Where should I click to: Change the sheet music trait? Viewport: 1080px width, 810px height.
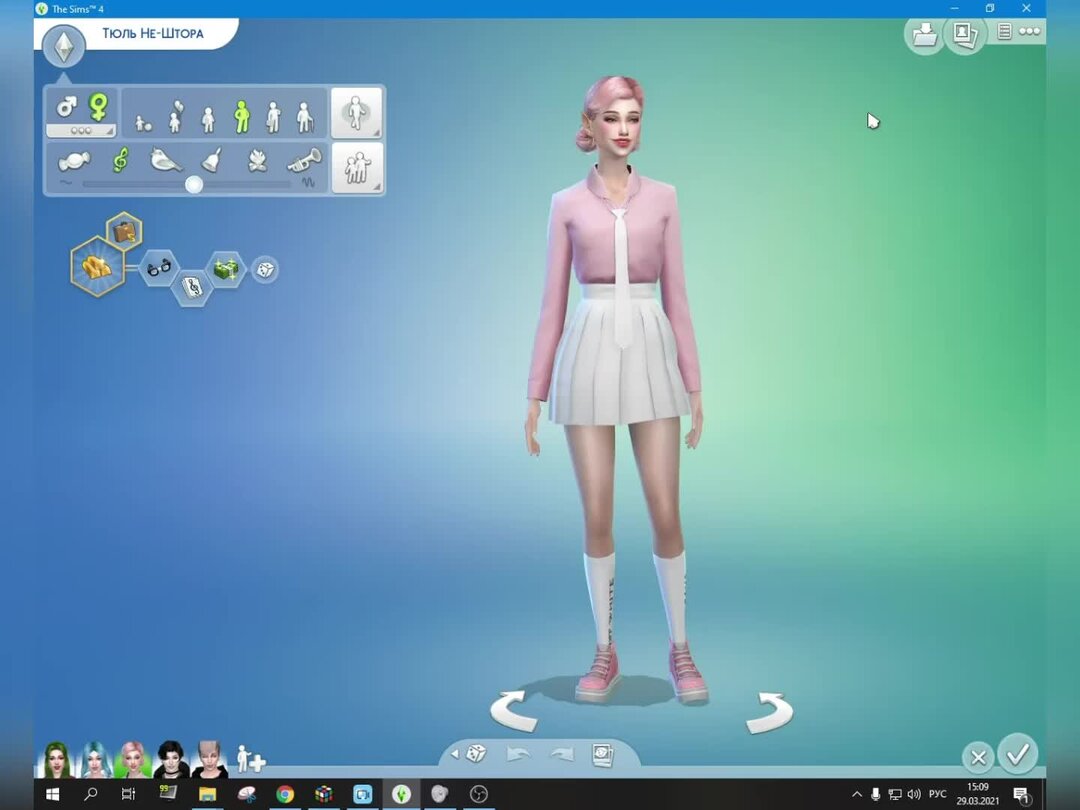[192, 287]
